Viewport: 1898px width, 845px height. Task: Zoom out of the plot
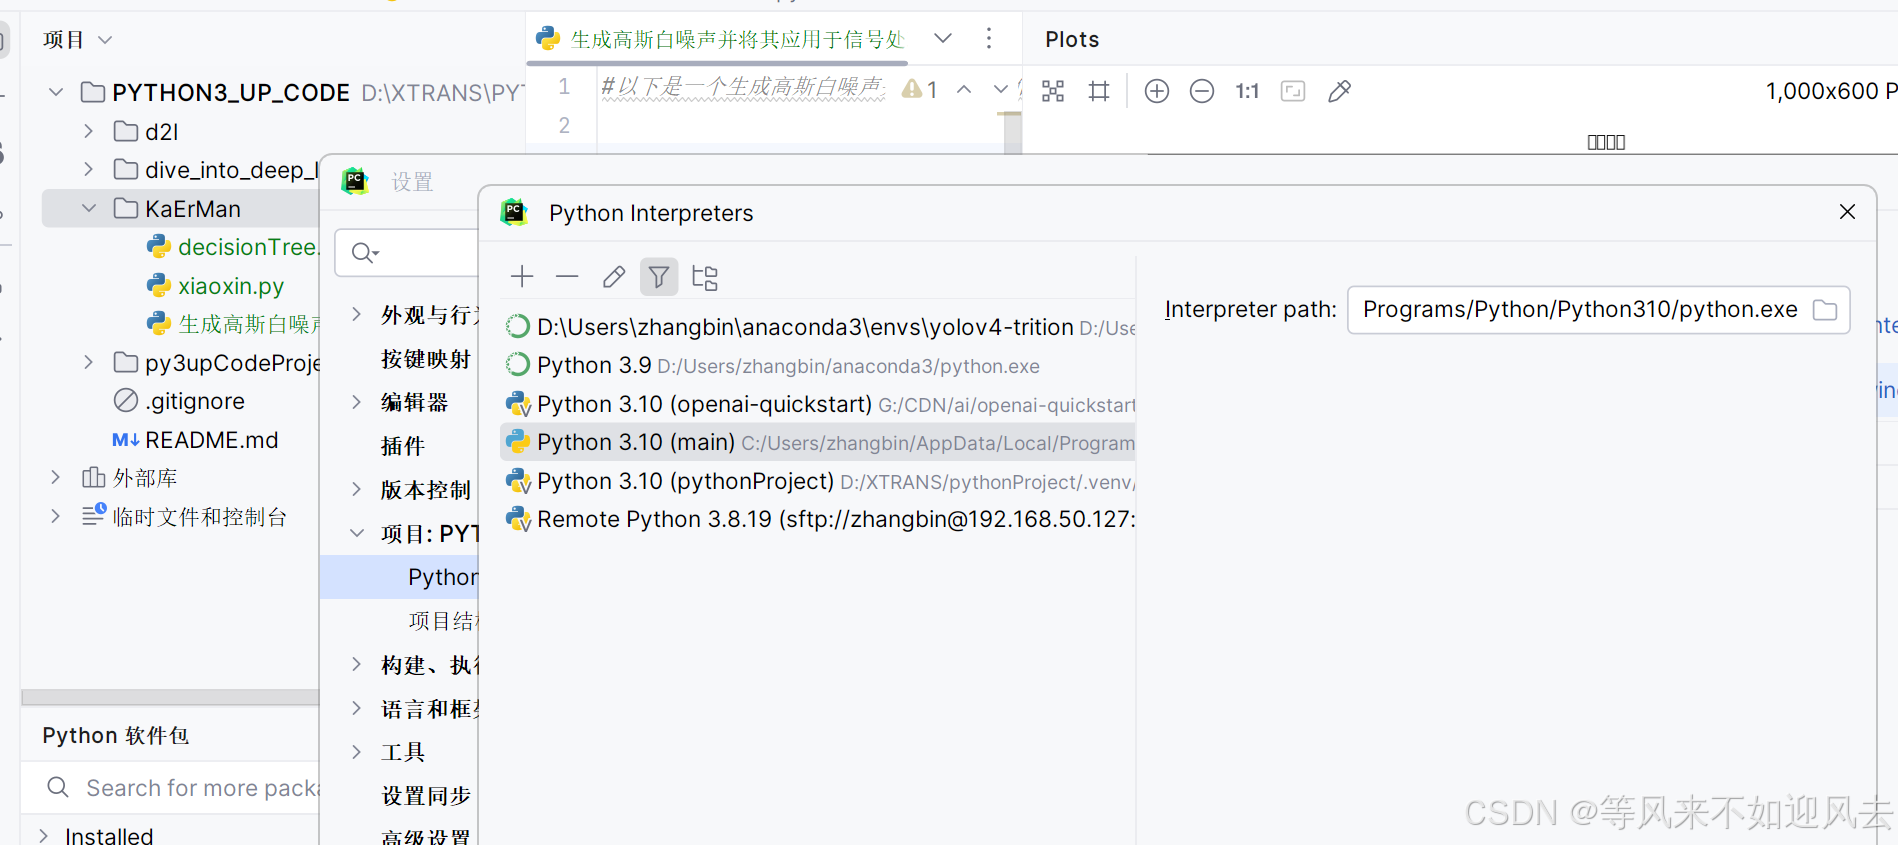click(x=1202, y=91)
